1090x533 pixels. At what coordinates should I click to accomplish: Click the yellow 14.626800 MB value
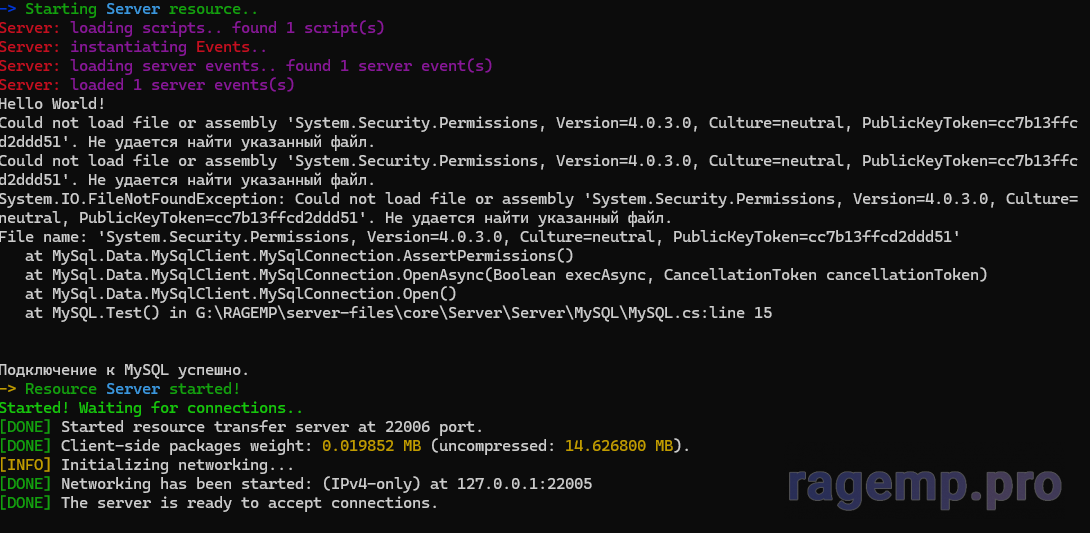pos(619,446)
